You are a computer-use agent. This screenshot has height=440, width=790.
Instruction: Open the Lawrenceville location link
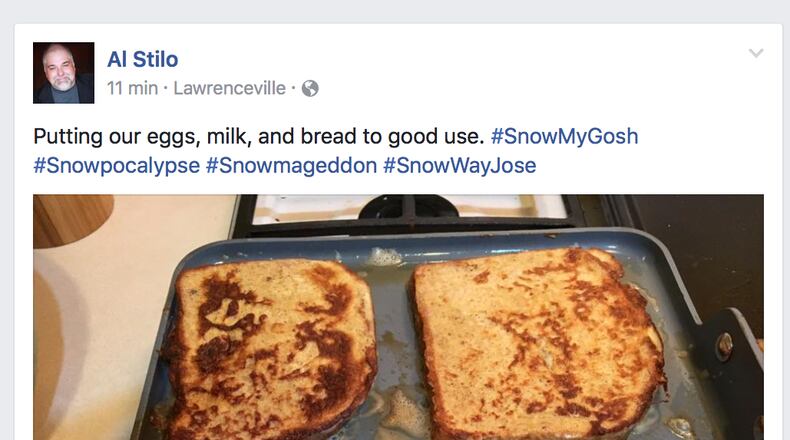[230, 88]
